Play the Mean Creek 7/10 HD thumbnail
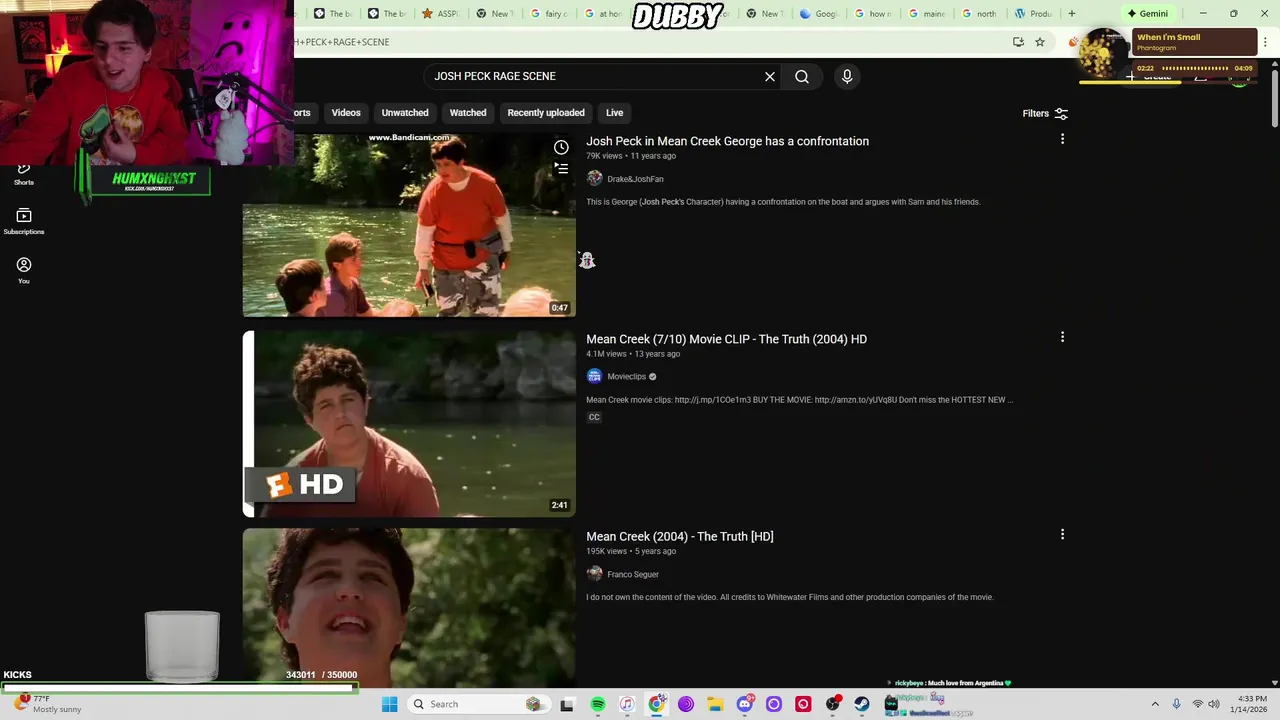 [409, 424]
